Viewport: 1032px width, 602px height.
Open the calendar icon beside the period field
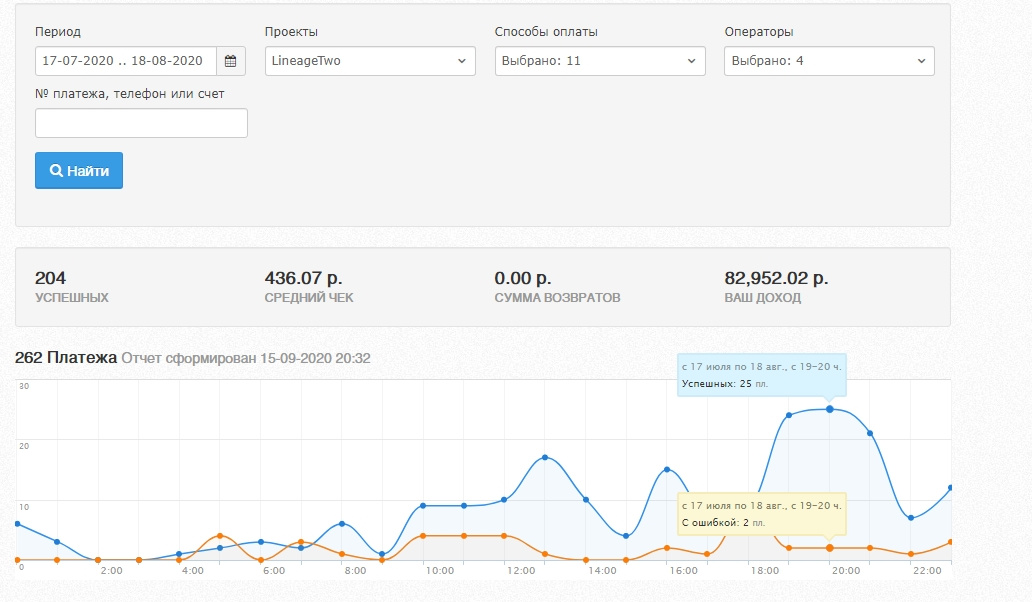[x=231, y=61]
